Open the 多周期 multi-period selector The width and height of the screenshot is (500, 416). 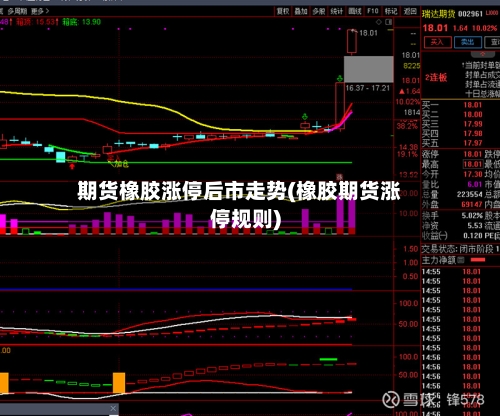(x=17, y=11)
